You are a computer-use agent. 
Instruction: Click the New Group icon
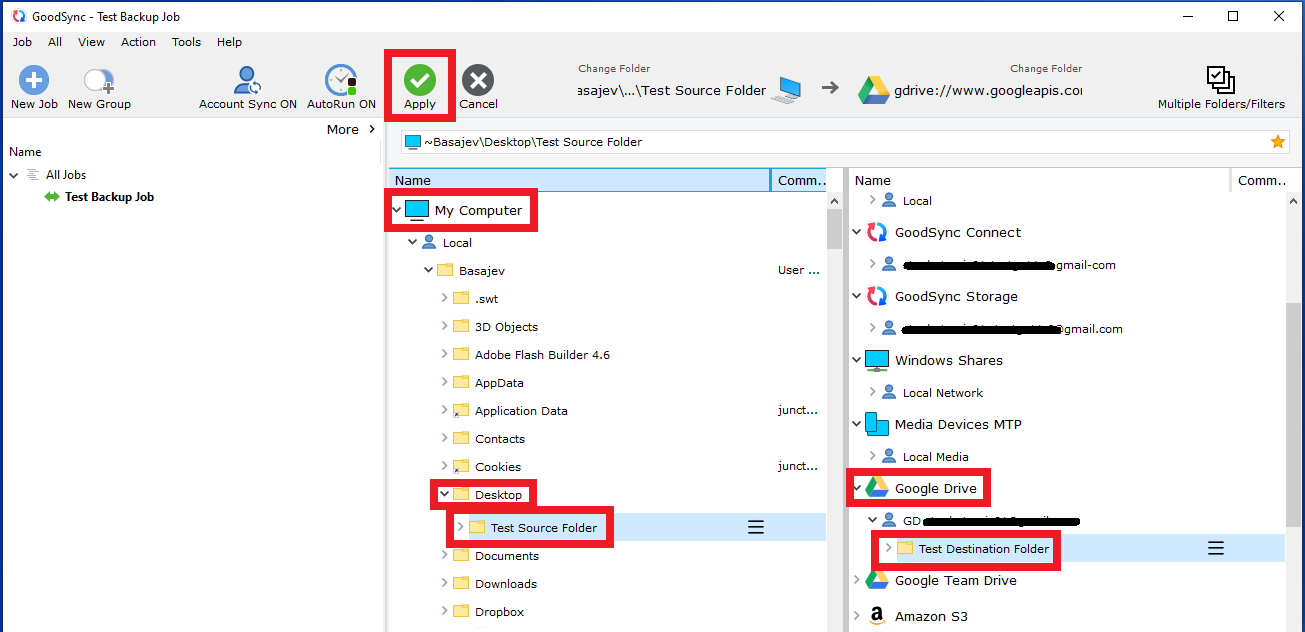[99, 81]
